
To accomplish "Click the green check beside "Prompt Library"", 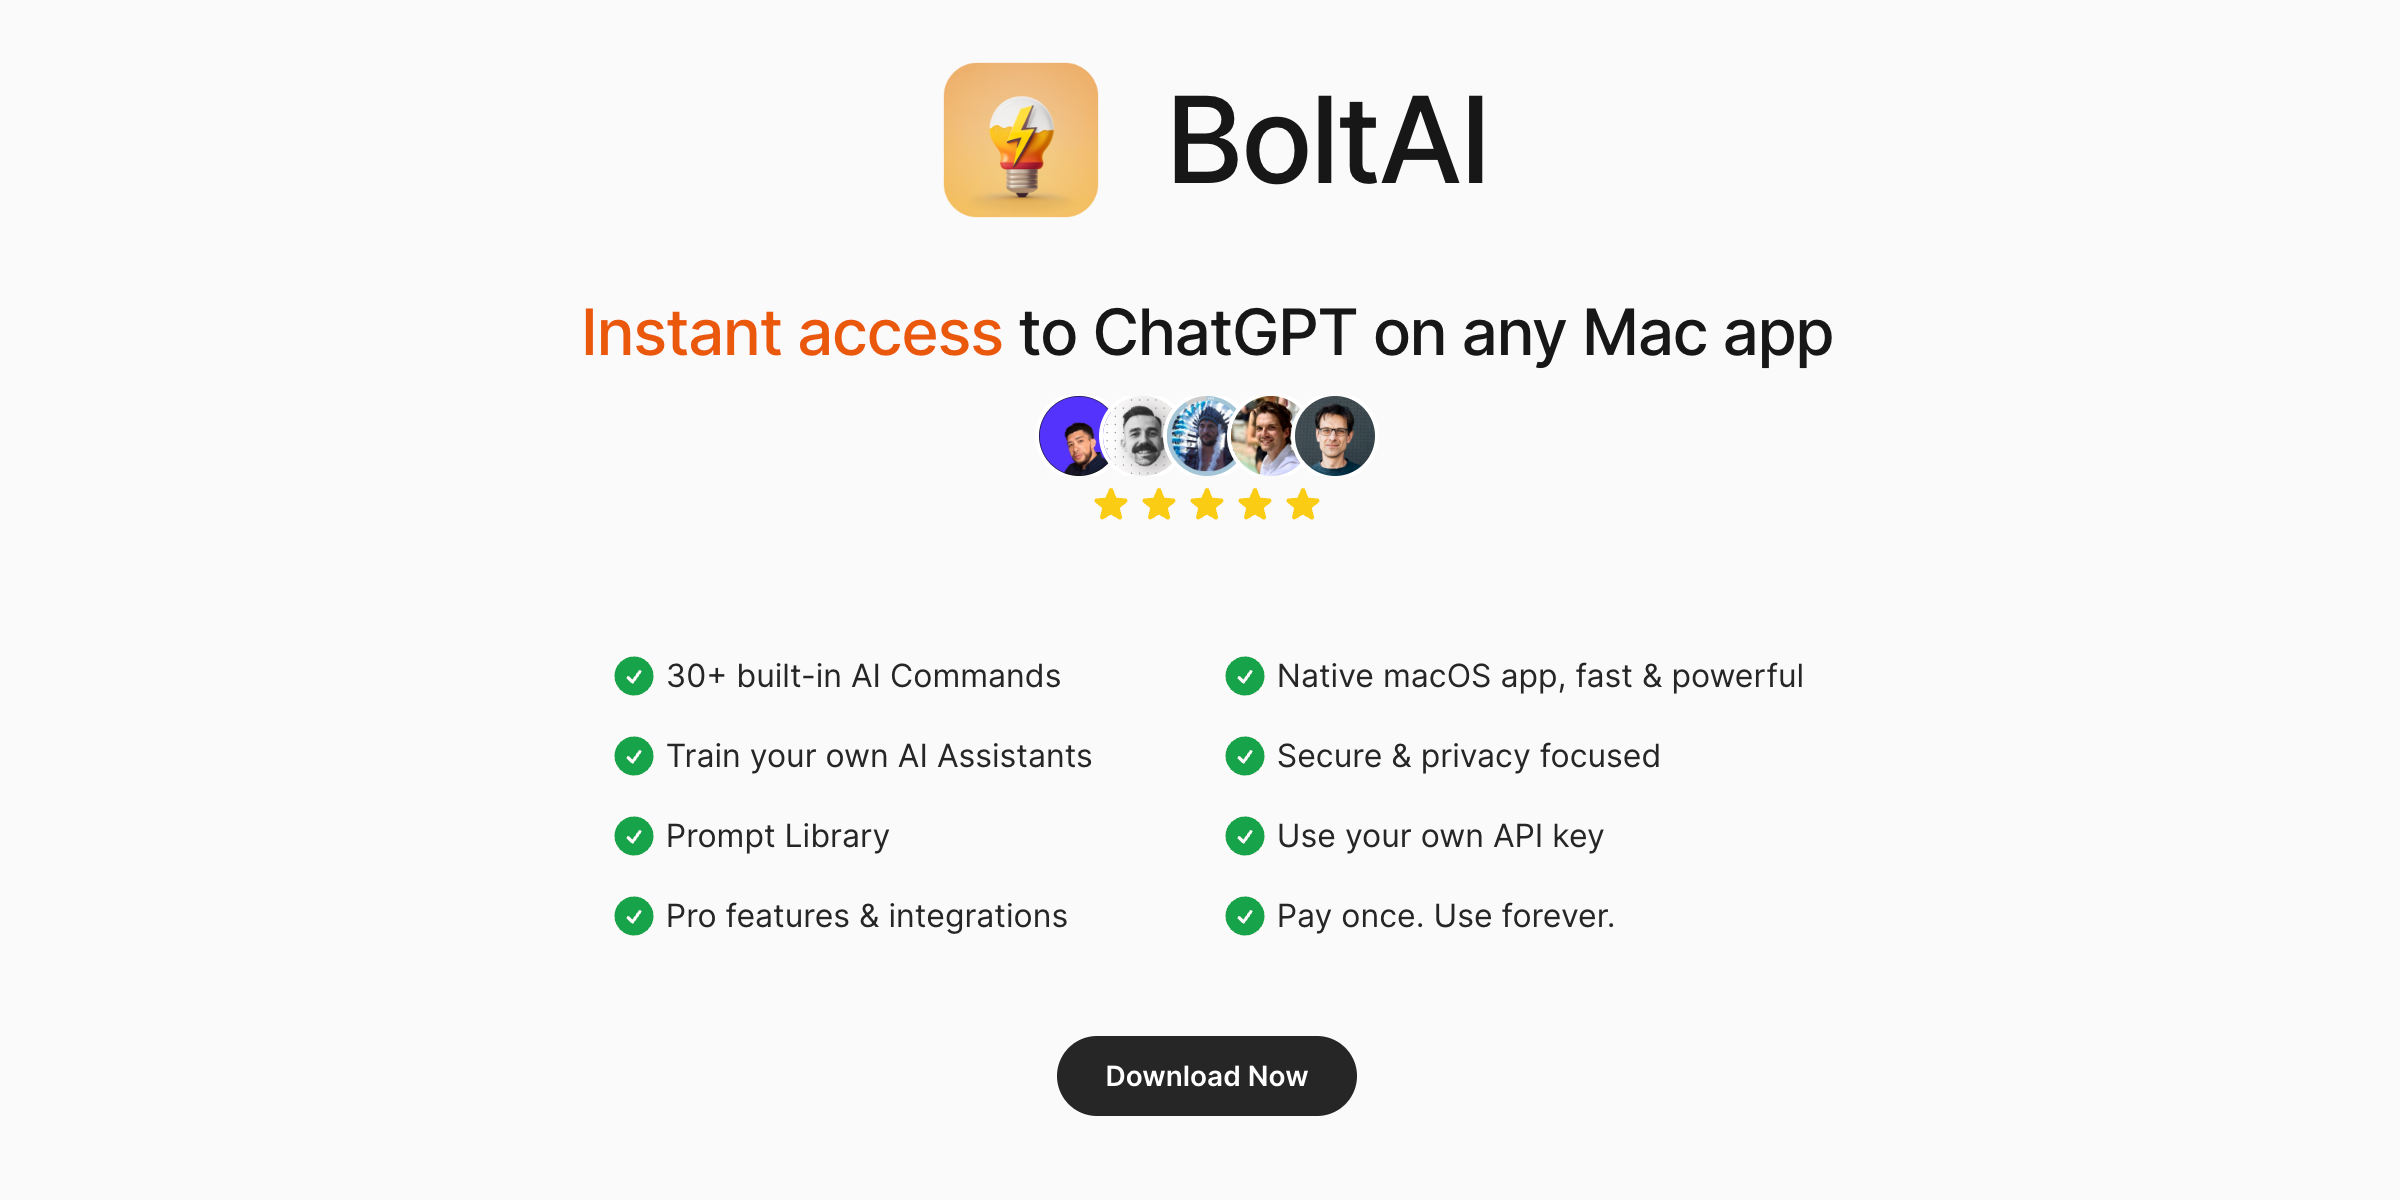I will coord(633,836).
